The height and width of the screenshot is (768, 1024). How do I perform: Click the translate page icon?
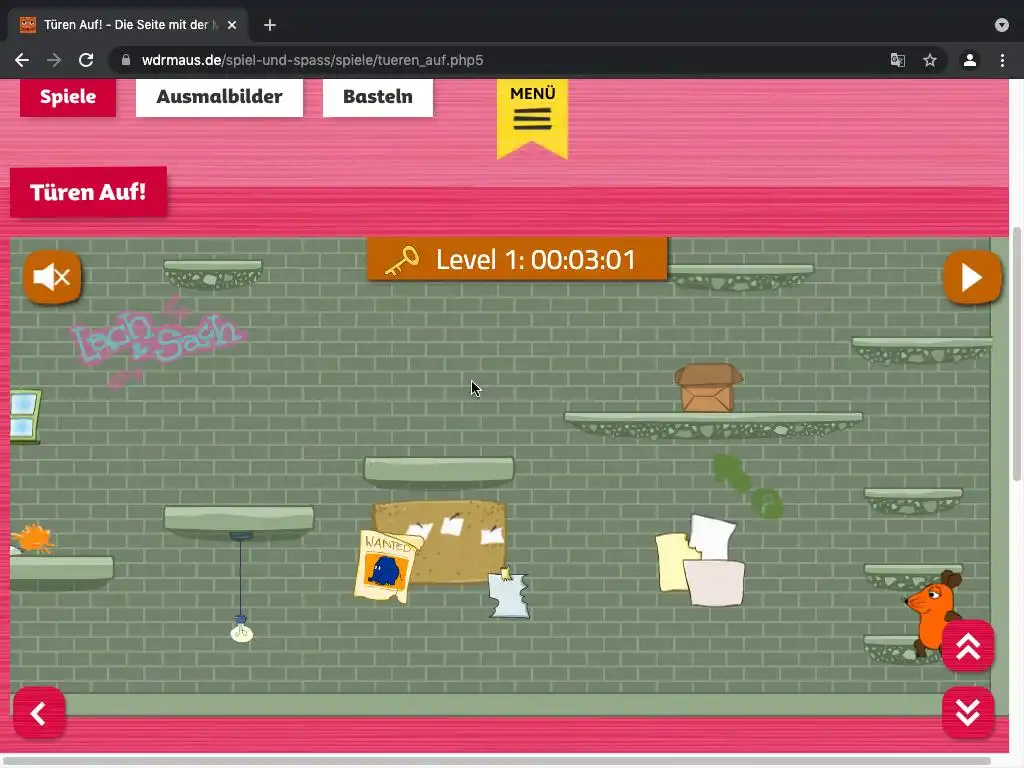(x=898, y=60)
